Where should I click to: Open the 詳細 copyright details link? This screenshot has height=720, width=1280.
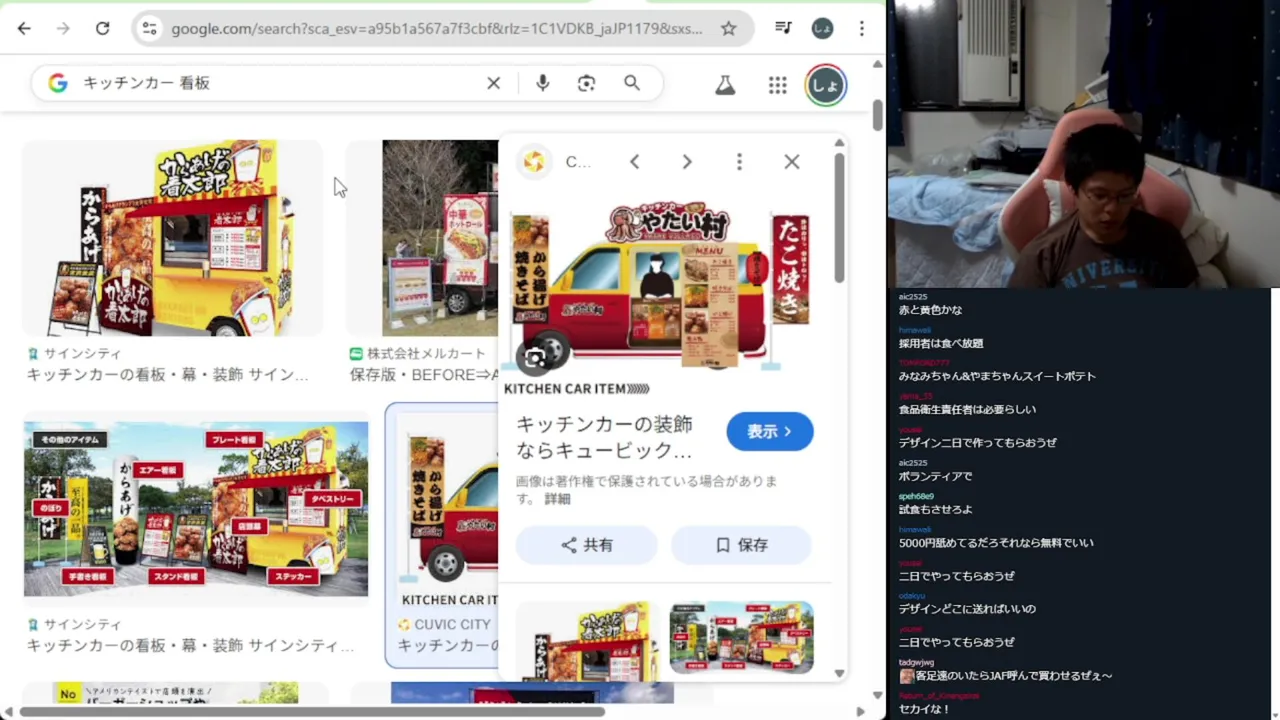(x=557, y=498)
